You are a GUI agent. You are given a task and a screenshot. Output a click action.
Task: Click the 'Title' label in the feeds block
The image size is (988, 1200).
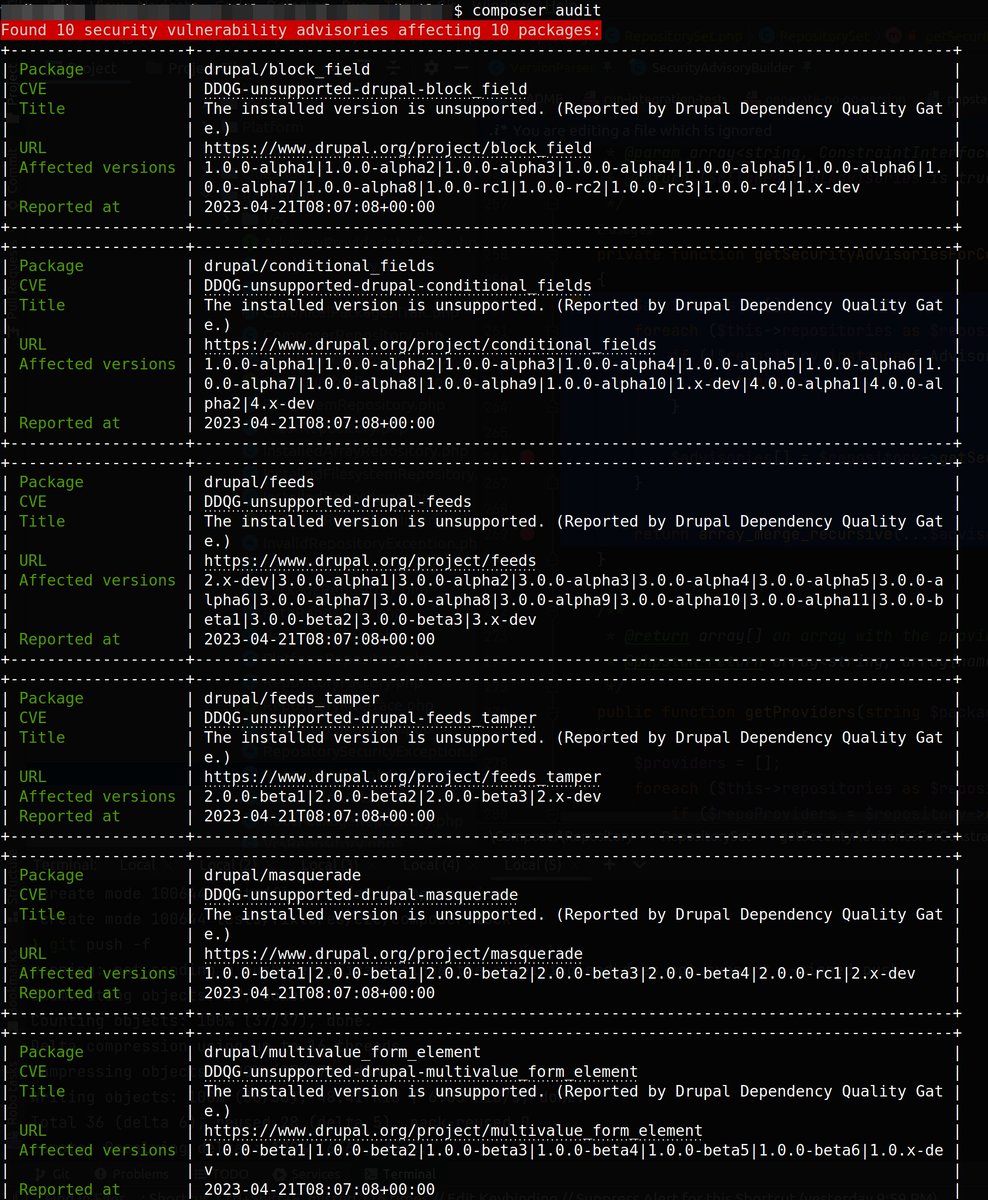click(x=42, y=521)
